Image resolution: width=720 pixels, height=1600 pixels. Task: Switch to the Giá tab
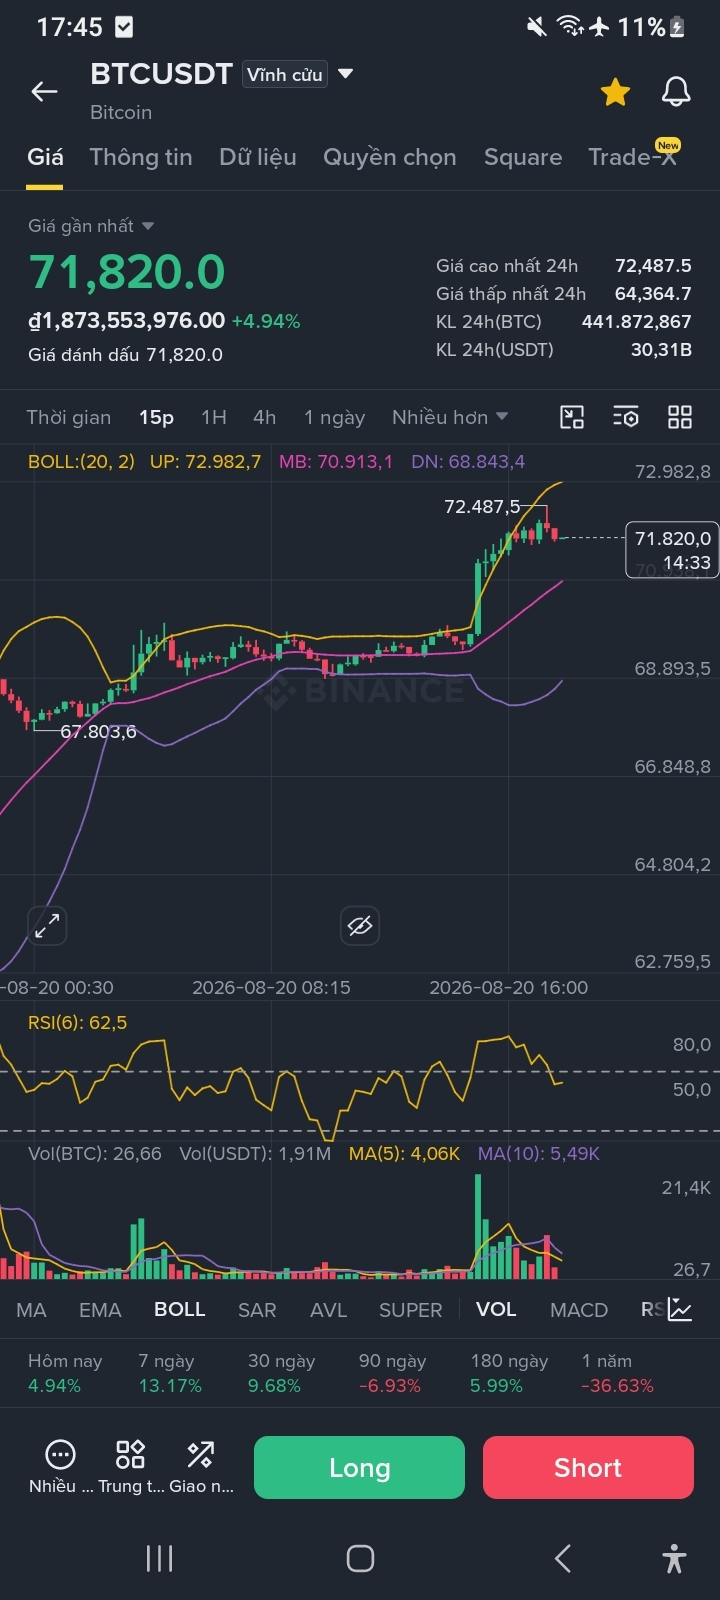tap(45, 157)
